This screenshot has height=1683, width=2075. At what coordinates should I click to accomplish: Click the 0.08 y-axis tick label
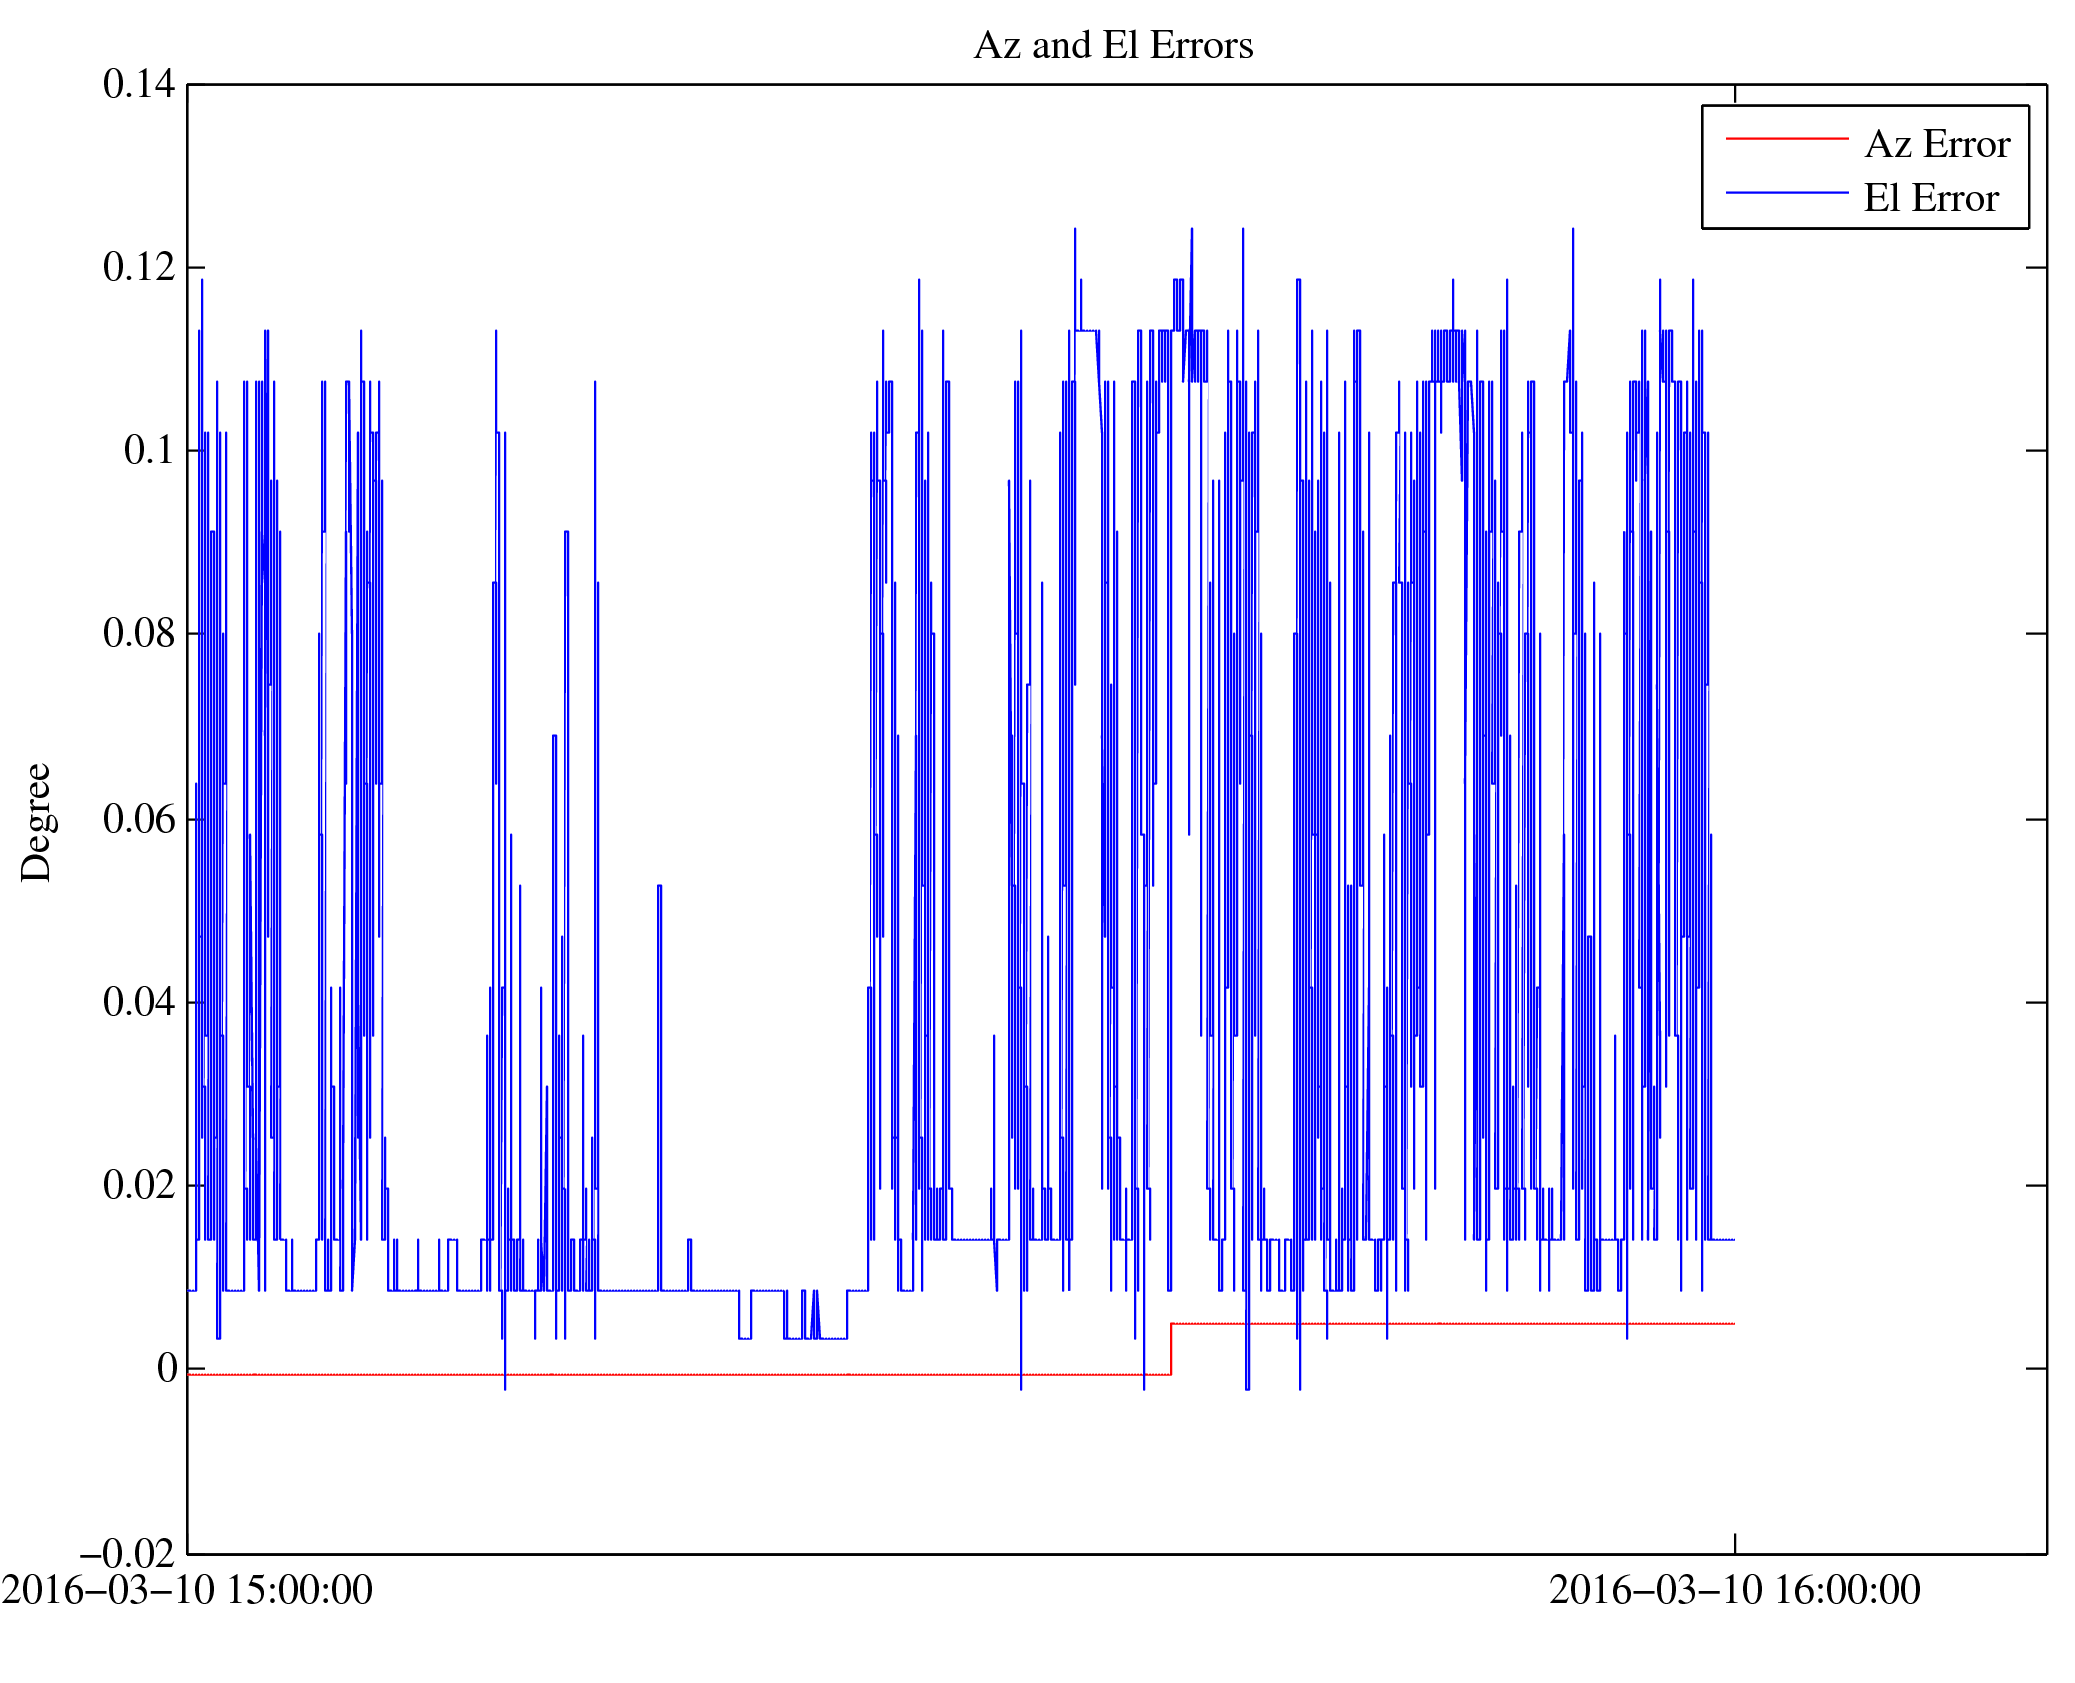[x=139, y=633]
